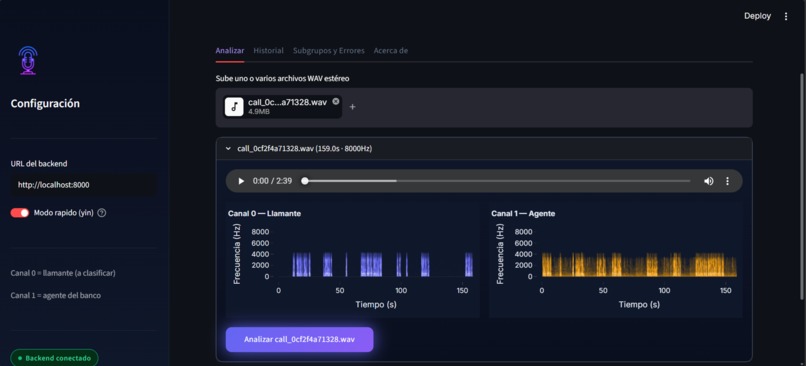Screen dimensions: 806x366
Task: Open the three-dot main menu beside Deploy
Action: (x=785, y=16)
